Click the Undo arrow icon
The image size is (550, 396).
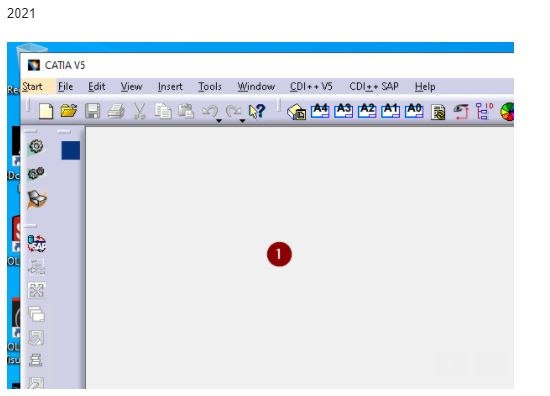tap(210, 112)
